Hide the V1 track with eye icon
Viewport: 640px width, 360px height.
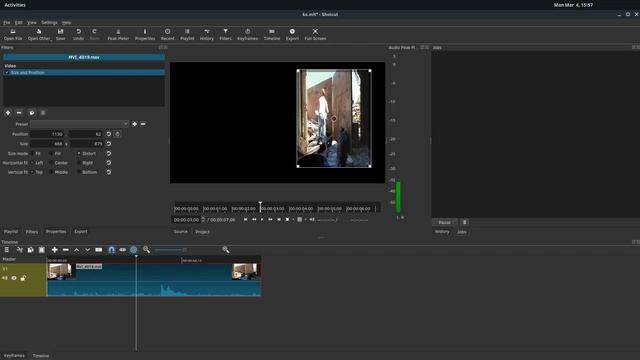tap(14, 278)
